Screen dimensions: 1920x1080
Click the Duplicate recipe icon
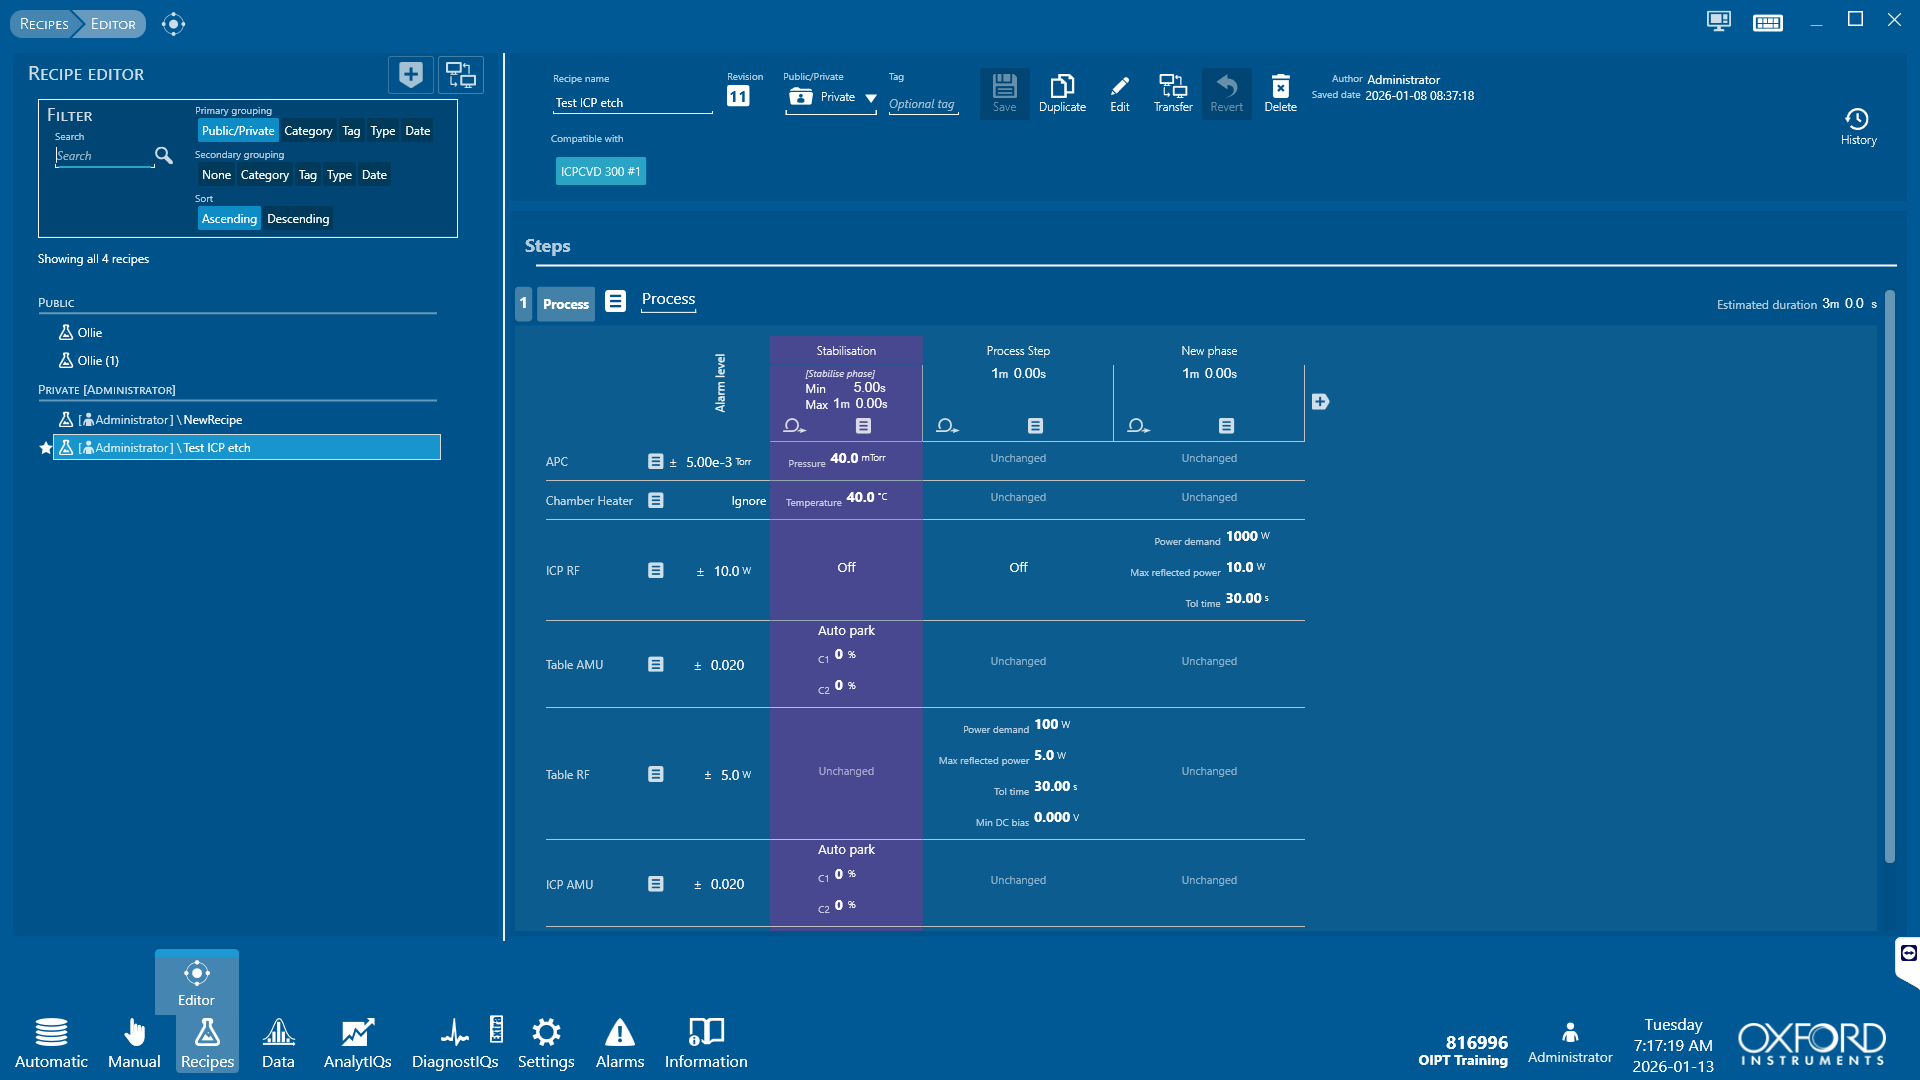[1061, 92]
